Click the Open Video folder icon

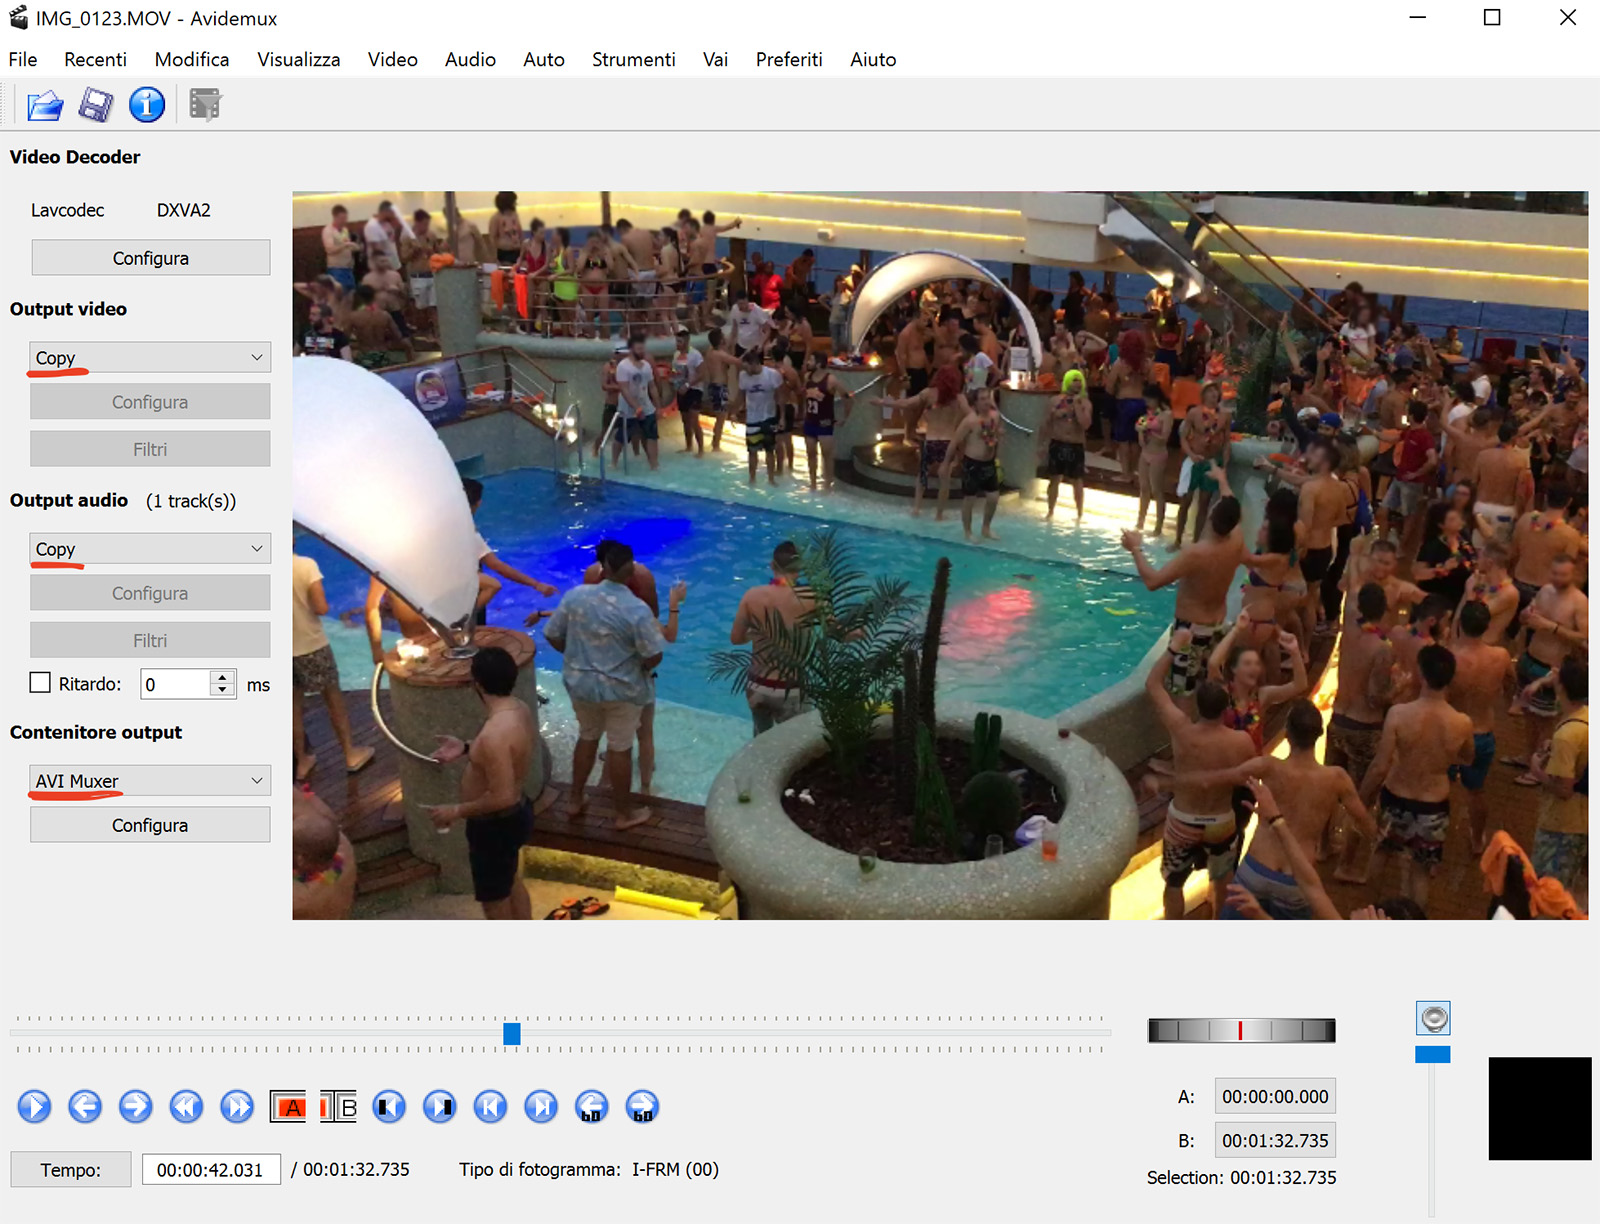(45, 105)
